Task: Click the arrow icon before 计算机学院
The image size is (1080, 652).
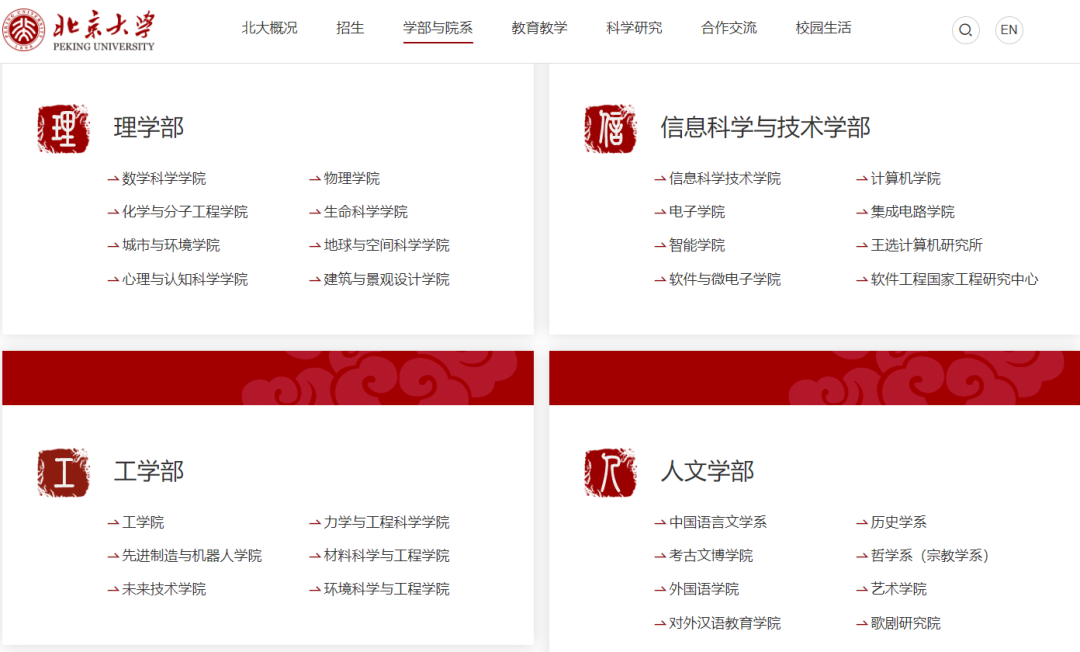Action: coord(862,177)
